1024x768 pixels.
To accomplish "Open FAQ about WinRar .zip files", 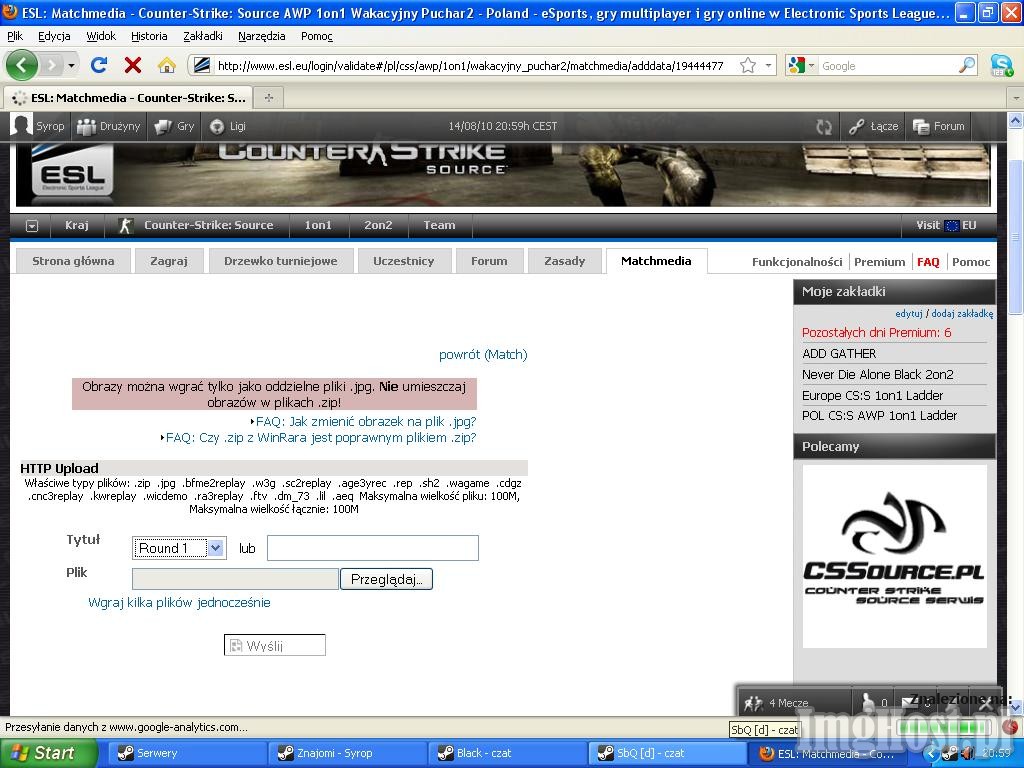I will [321, 438].
